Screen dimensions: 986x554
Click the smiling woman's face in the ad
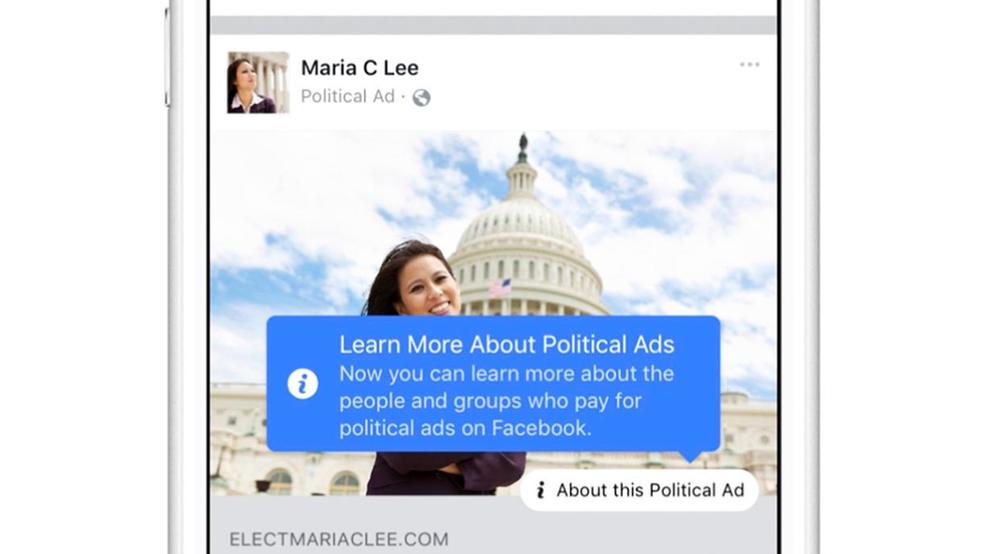tap(429, 286)
